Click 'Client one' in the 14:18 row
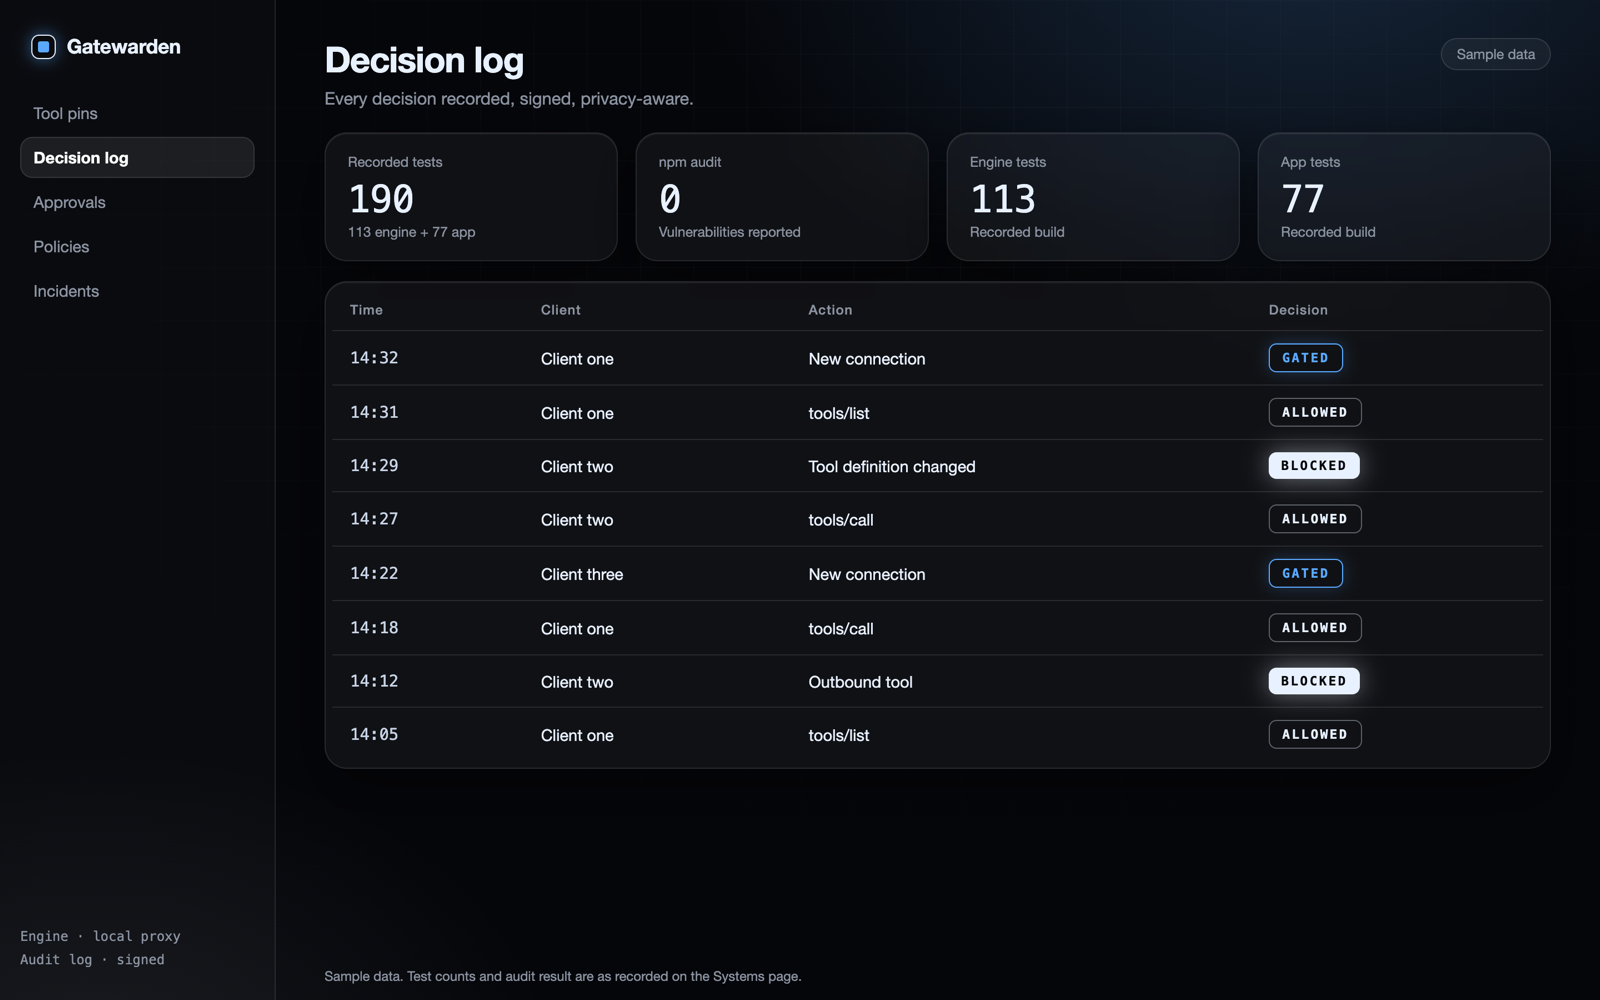Screen dimensions: 1600x1000 pyautogui.click(x=577, y=629)
